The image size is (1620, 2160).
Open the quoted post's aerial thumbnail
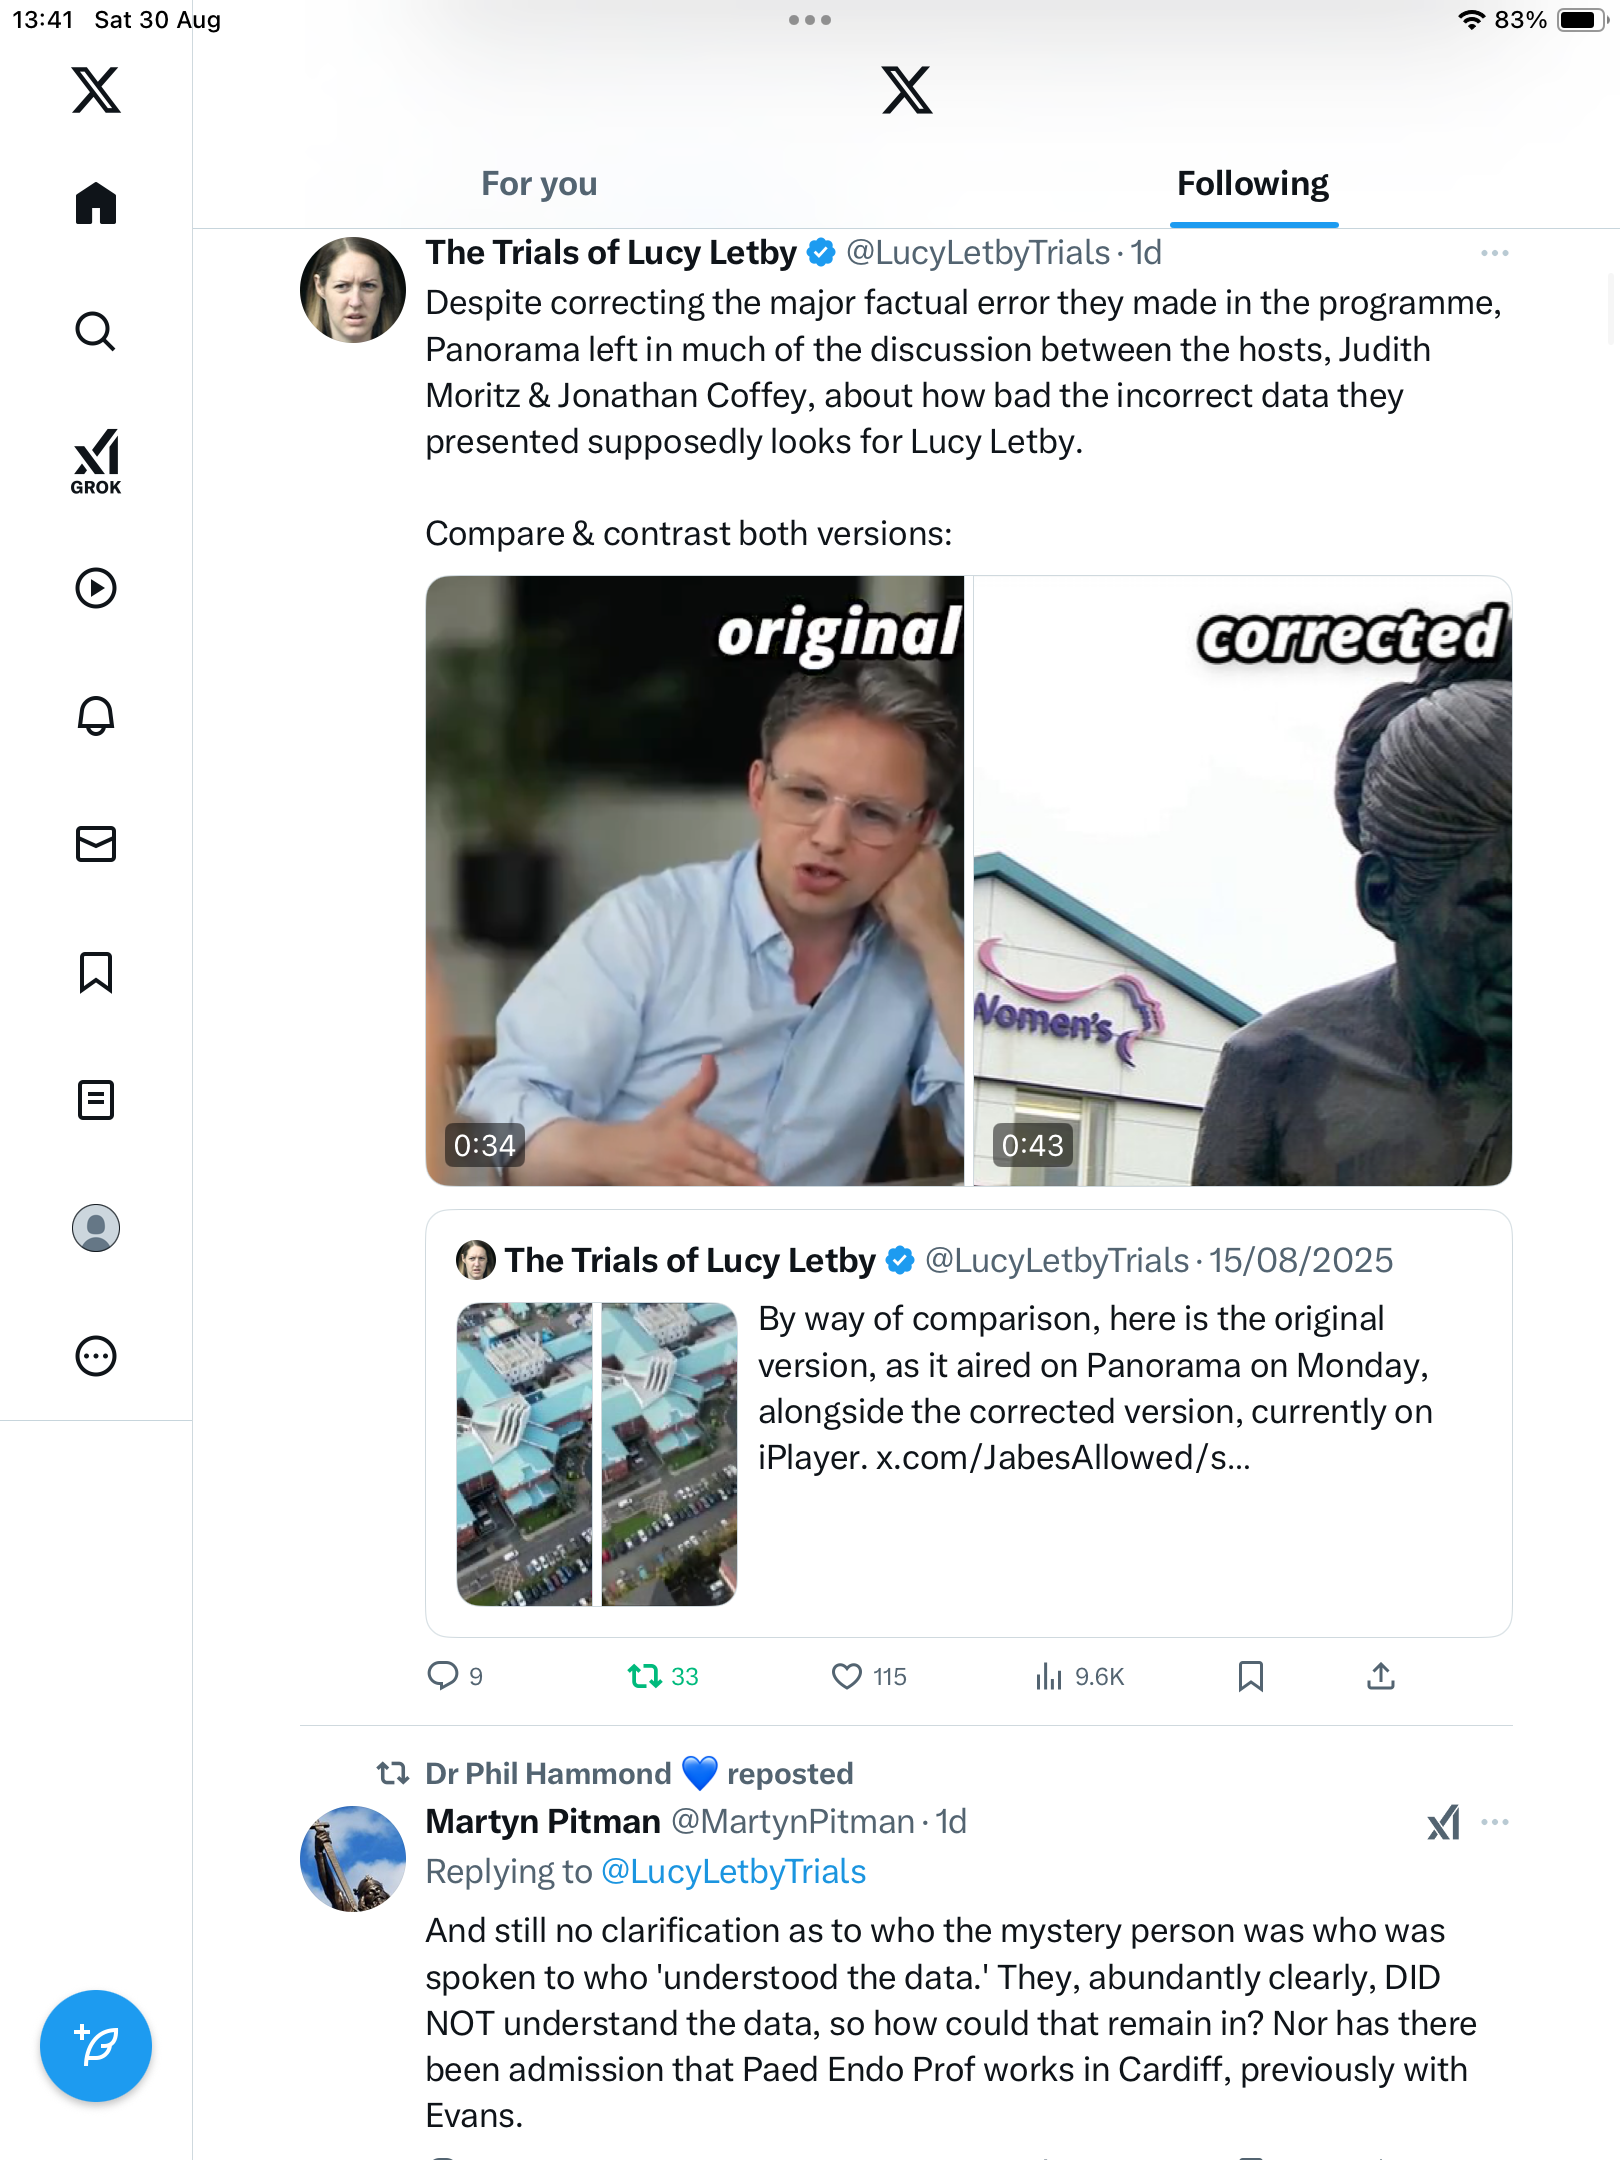click(597, 1454)
